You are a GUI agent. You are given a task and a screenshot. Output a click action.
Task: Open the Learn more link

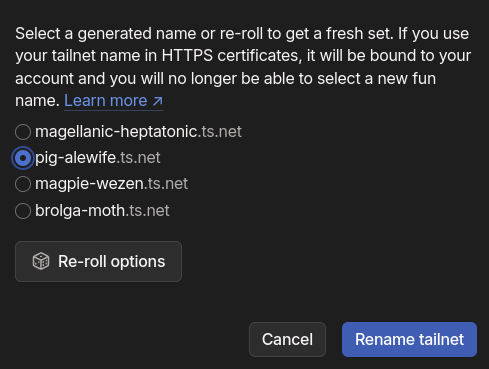(x=114, y=101)
